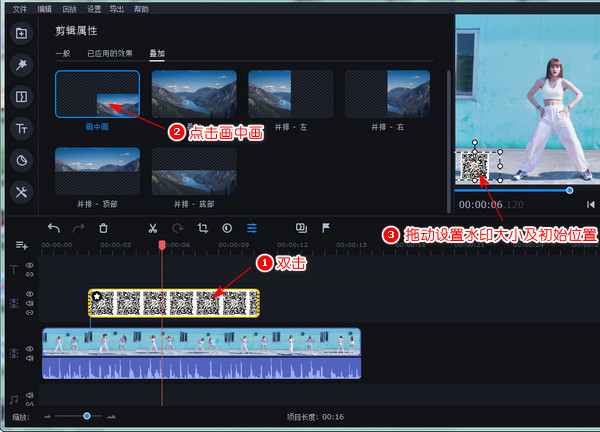
Task: Rotate clip with the rotate icon
Action: [178, 228]
